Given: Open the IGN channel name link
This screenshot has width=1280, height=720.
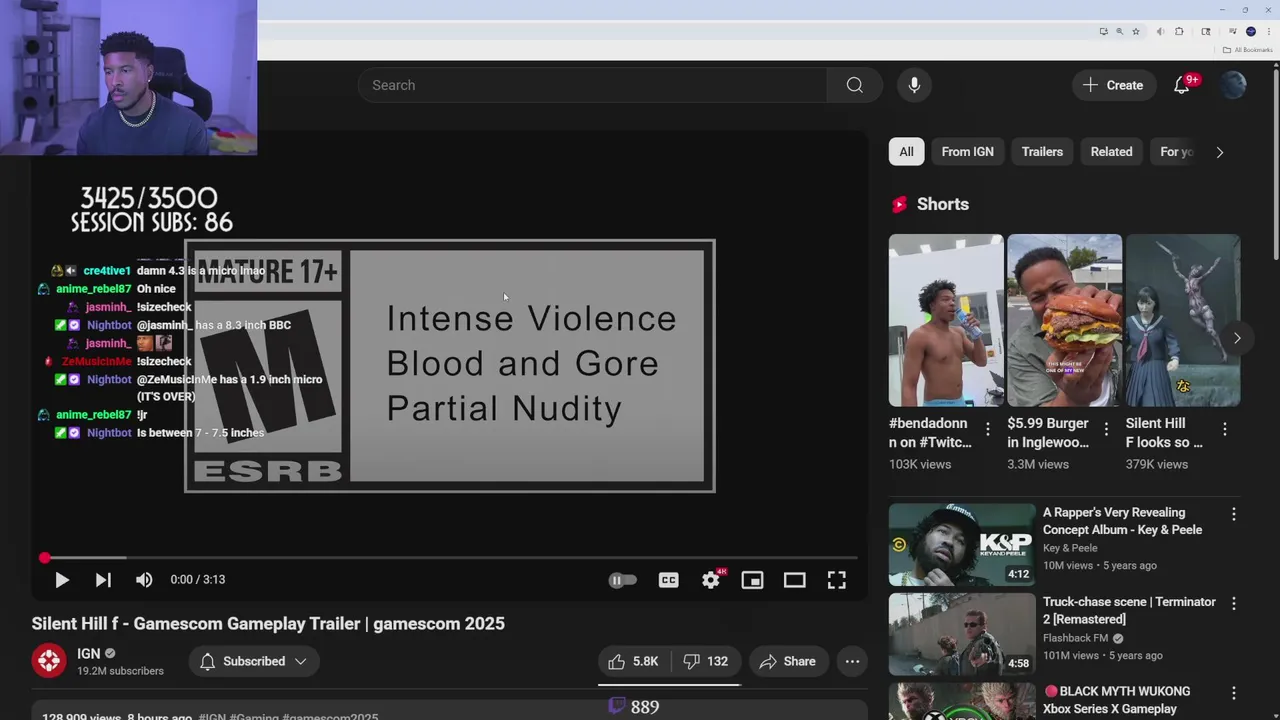Looking at the screenshot, I should pos(89,653).
